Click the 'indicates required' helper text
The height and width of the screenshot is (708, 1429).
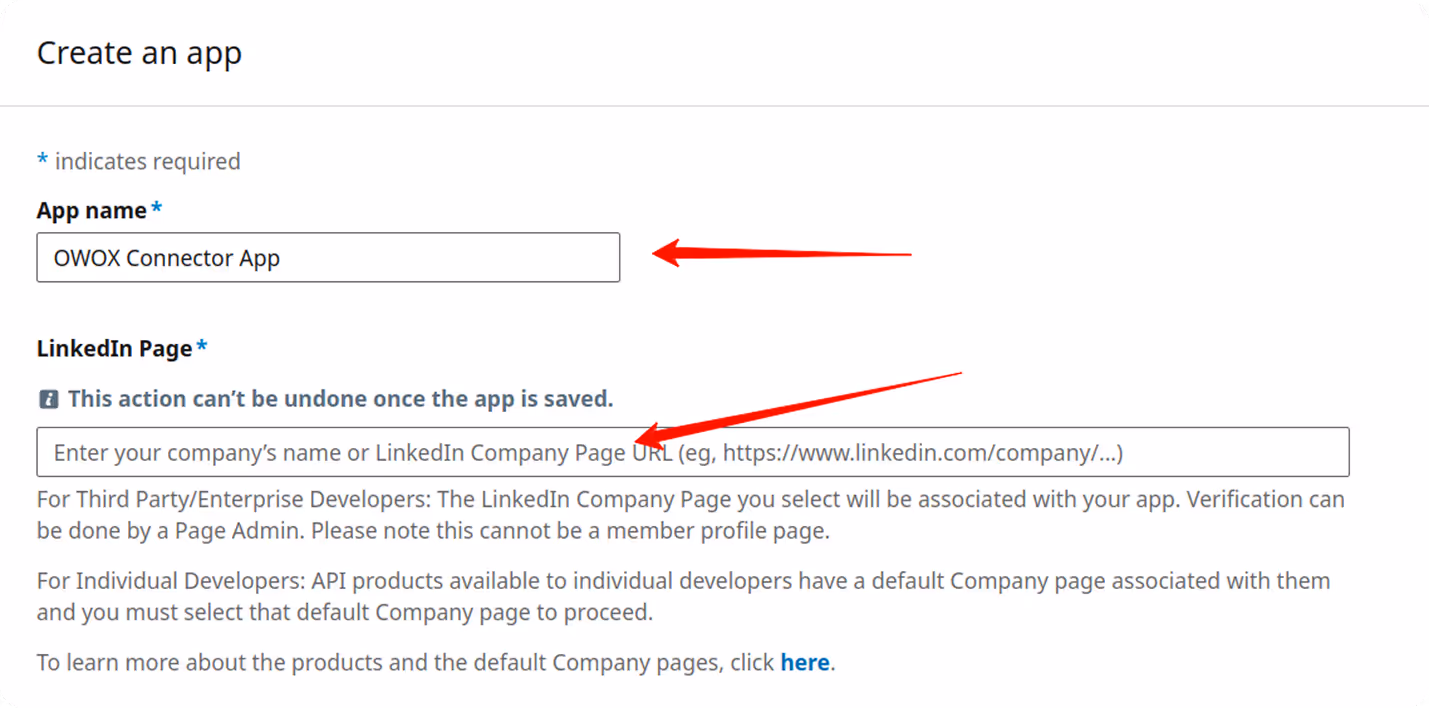148,160
